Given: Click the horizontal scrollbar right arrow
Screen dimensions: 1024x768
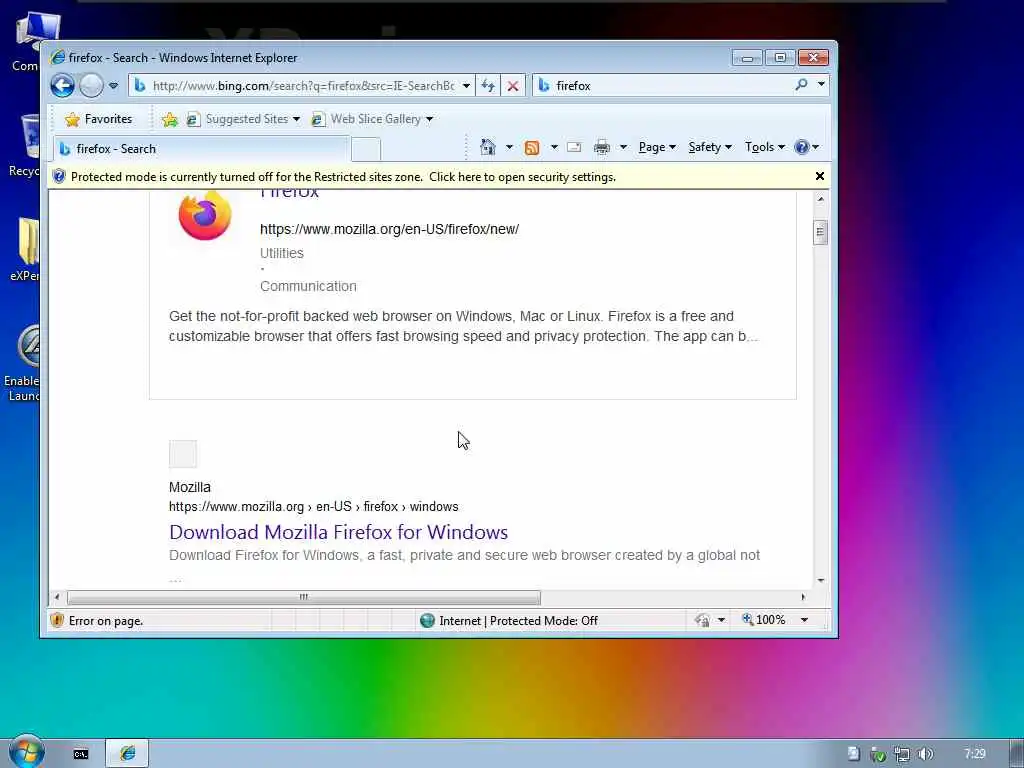Looking at the screenshot, I should [803, 597].
